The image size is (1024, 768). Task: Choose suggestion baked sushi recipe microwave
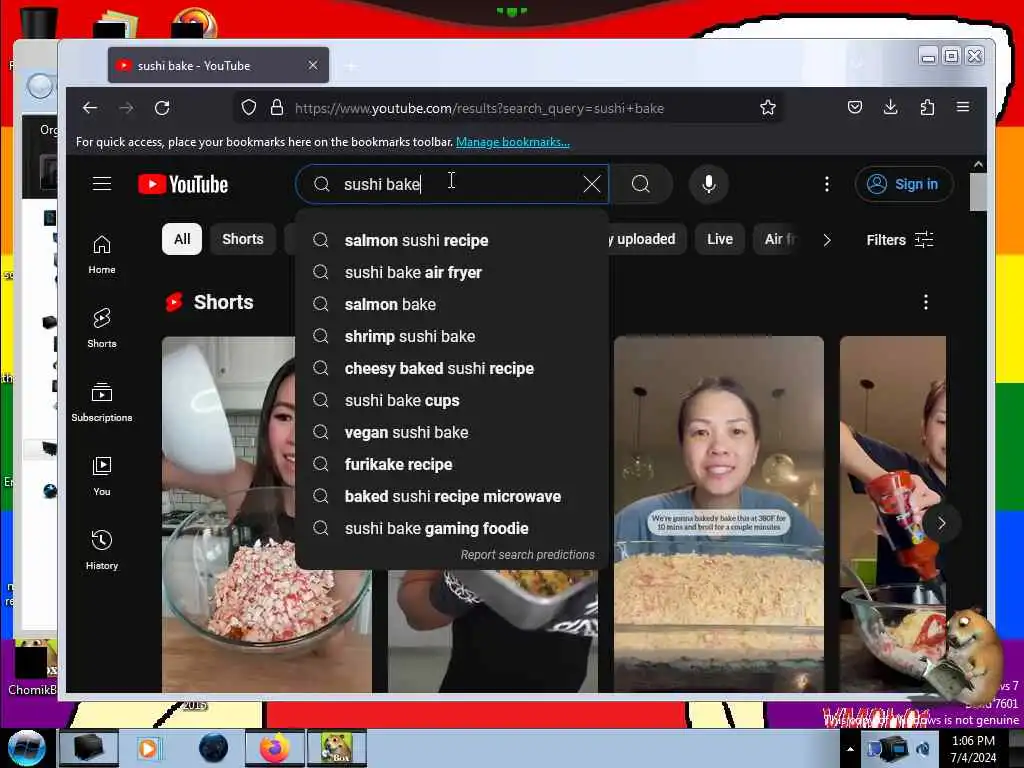pyautogui.click(x=452, y=496)
